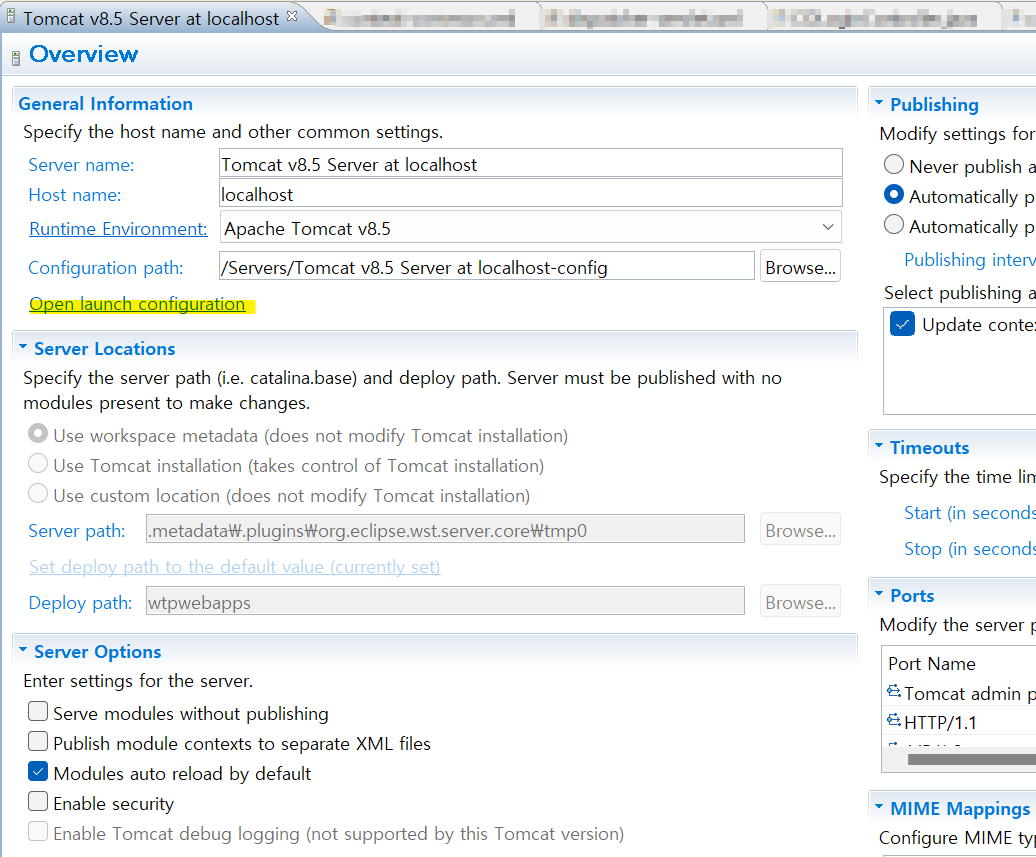The height and width of the screenshot is (857, 1036).
Task: Click the HTTP/1.1 port row icon
Action: tap(894, 720)
